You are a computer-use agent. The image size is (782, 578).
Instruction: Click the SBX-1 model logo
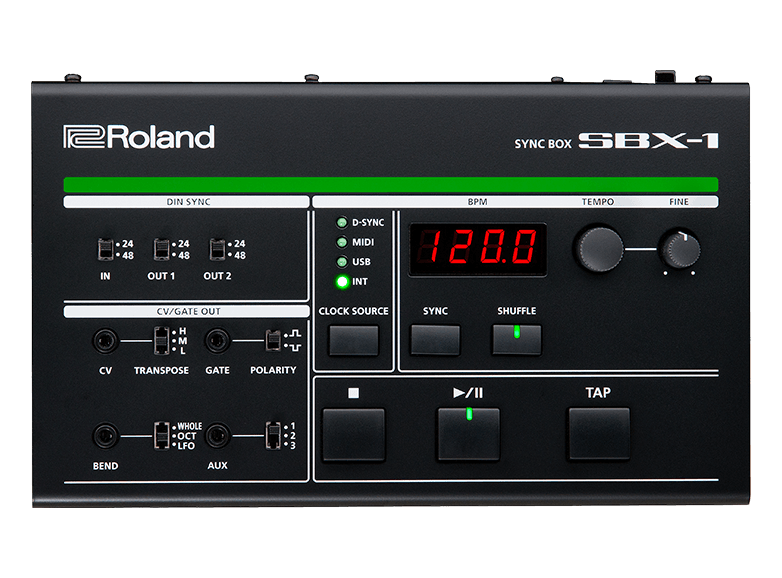[648, 141]
